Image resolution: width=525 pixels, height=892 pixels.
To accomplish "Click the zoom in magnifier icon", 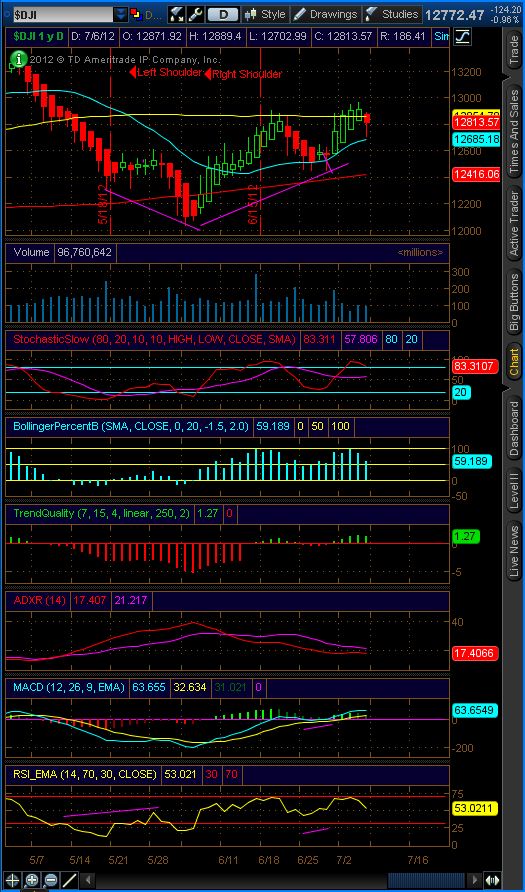I will coord(32,880).
